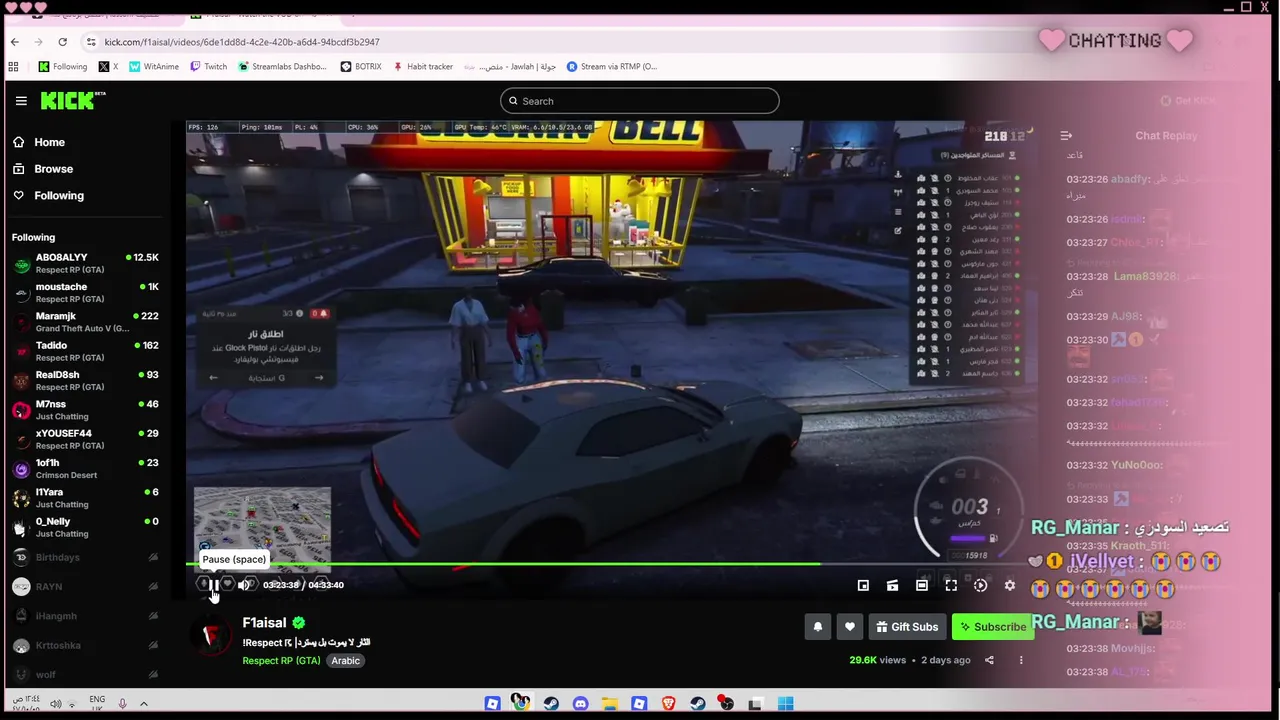Image resolution: width=1280 pixels, height=720 pixels.
Task: Open l1Yara channel in Following list
Action: pos(86,498)
